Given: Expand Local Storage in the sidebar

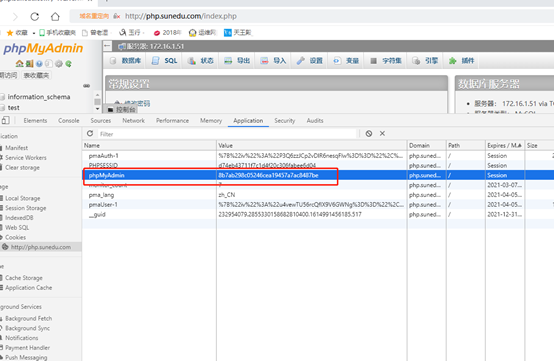Looking at the screenshot, I should (x=23, y=198).
